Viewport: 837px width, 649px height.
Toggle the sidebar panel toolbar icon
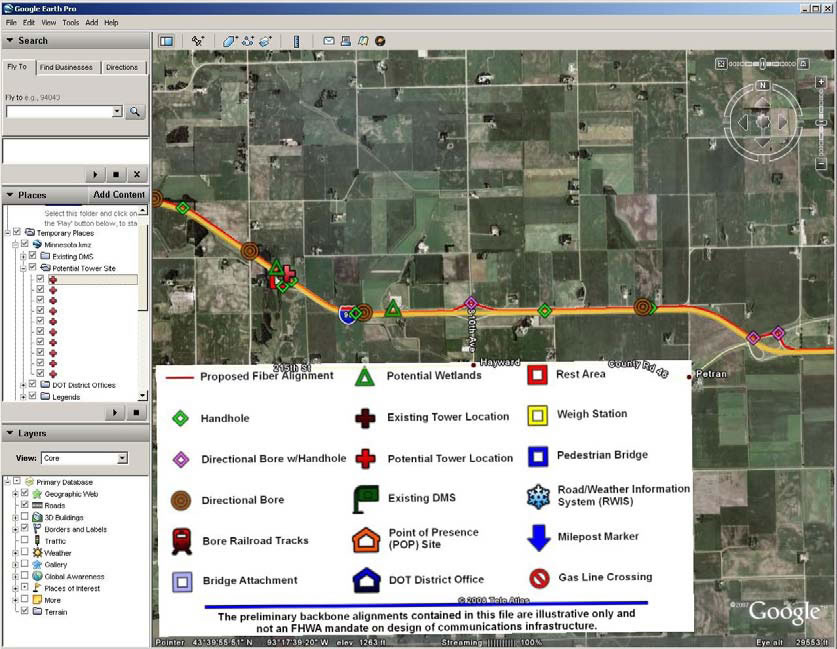click(166, 41)
